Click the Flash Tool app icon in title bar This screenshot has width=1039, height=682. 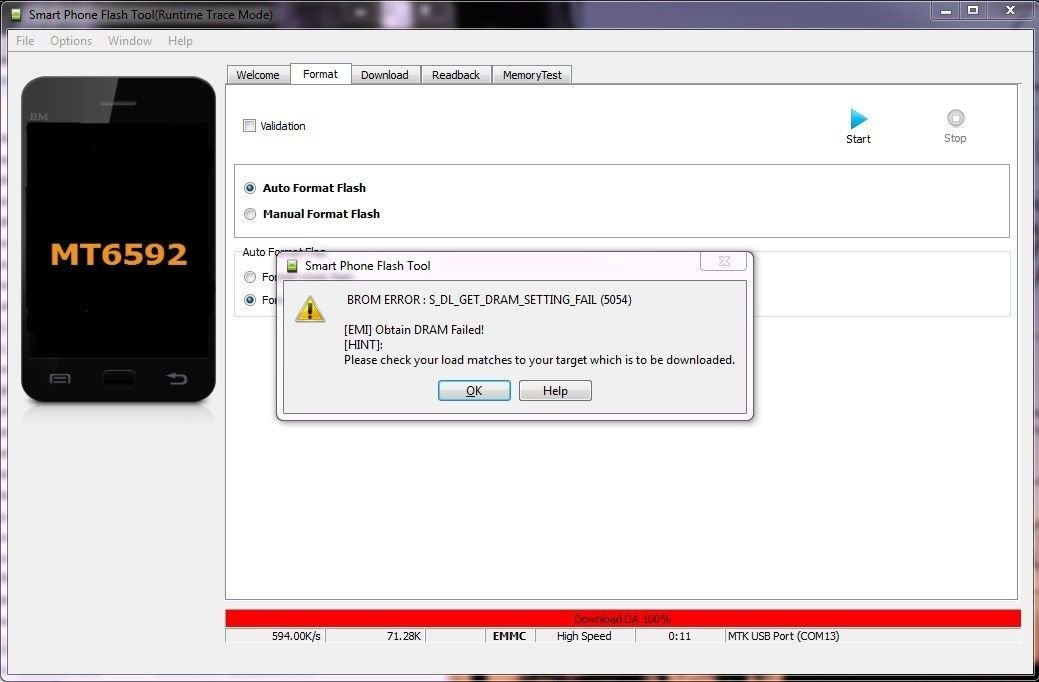[16, 14]
